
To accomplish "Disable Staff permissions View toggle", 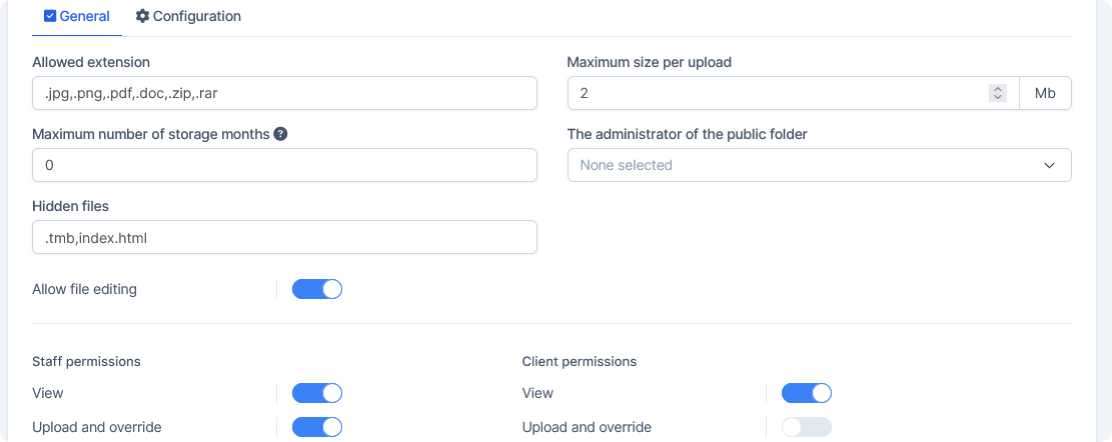I will tap(317, 393).
